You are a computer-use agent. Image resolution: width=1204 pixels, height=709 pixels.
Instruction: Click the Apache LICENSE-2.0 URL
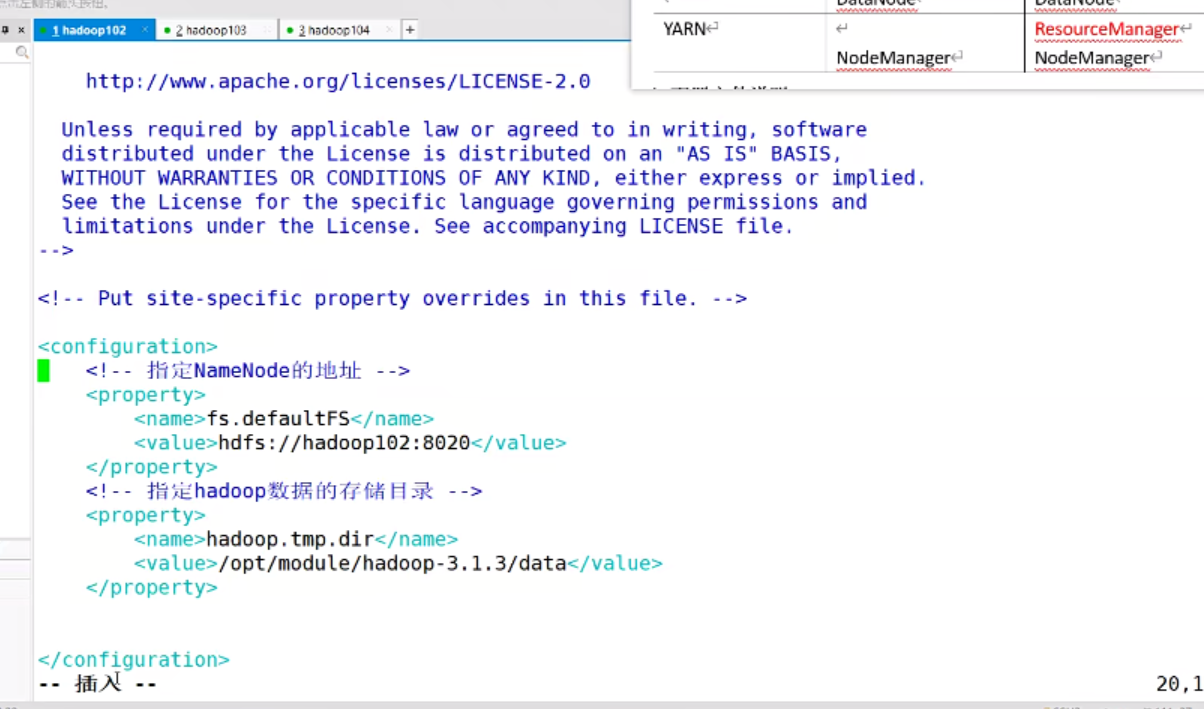coord(338,81)
